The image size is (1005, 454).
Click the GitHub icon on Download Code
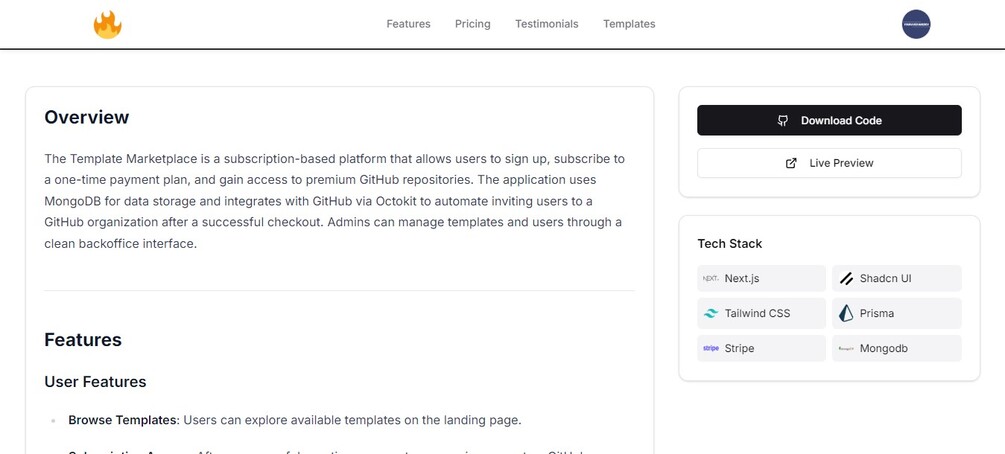coord(783,121)
